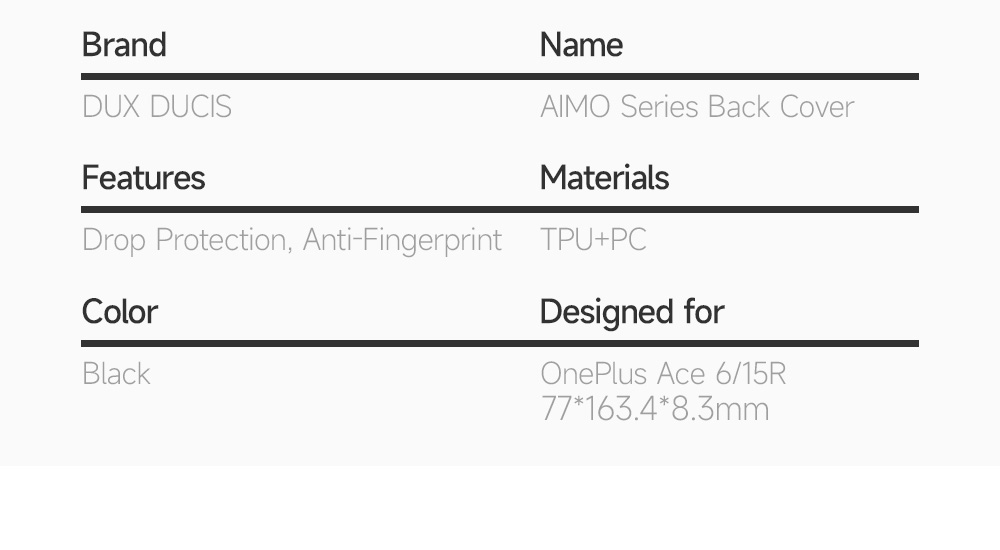Click the Drop Protection feature text

click(x=184, y=240)
